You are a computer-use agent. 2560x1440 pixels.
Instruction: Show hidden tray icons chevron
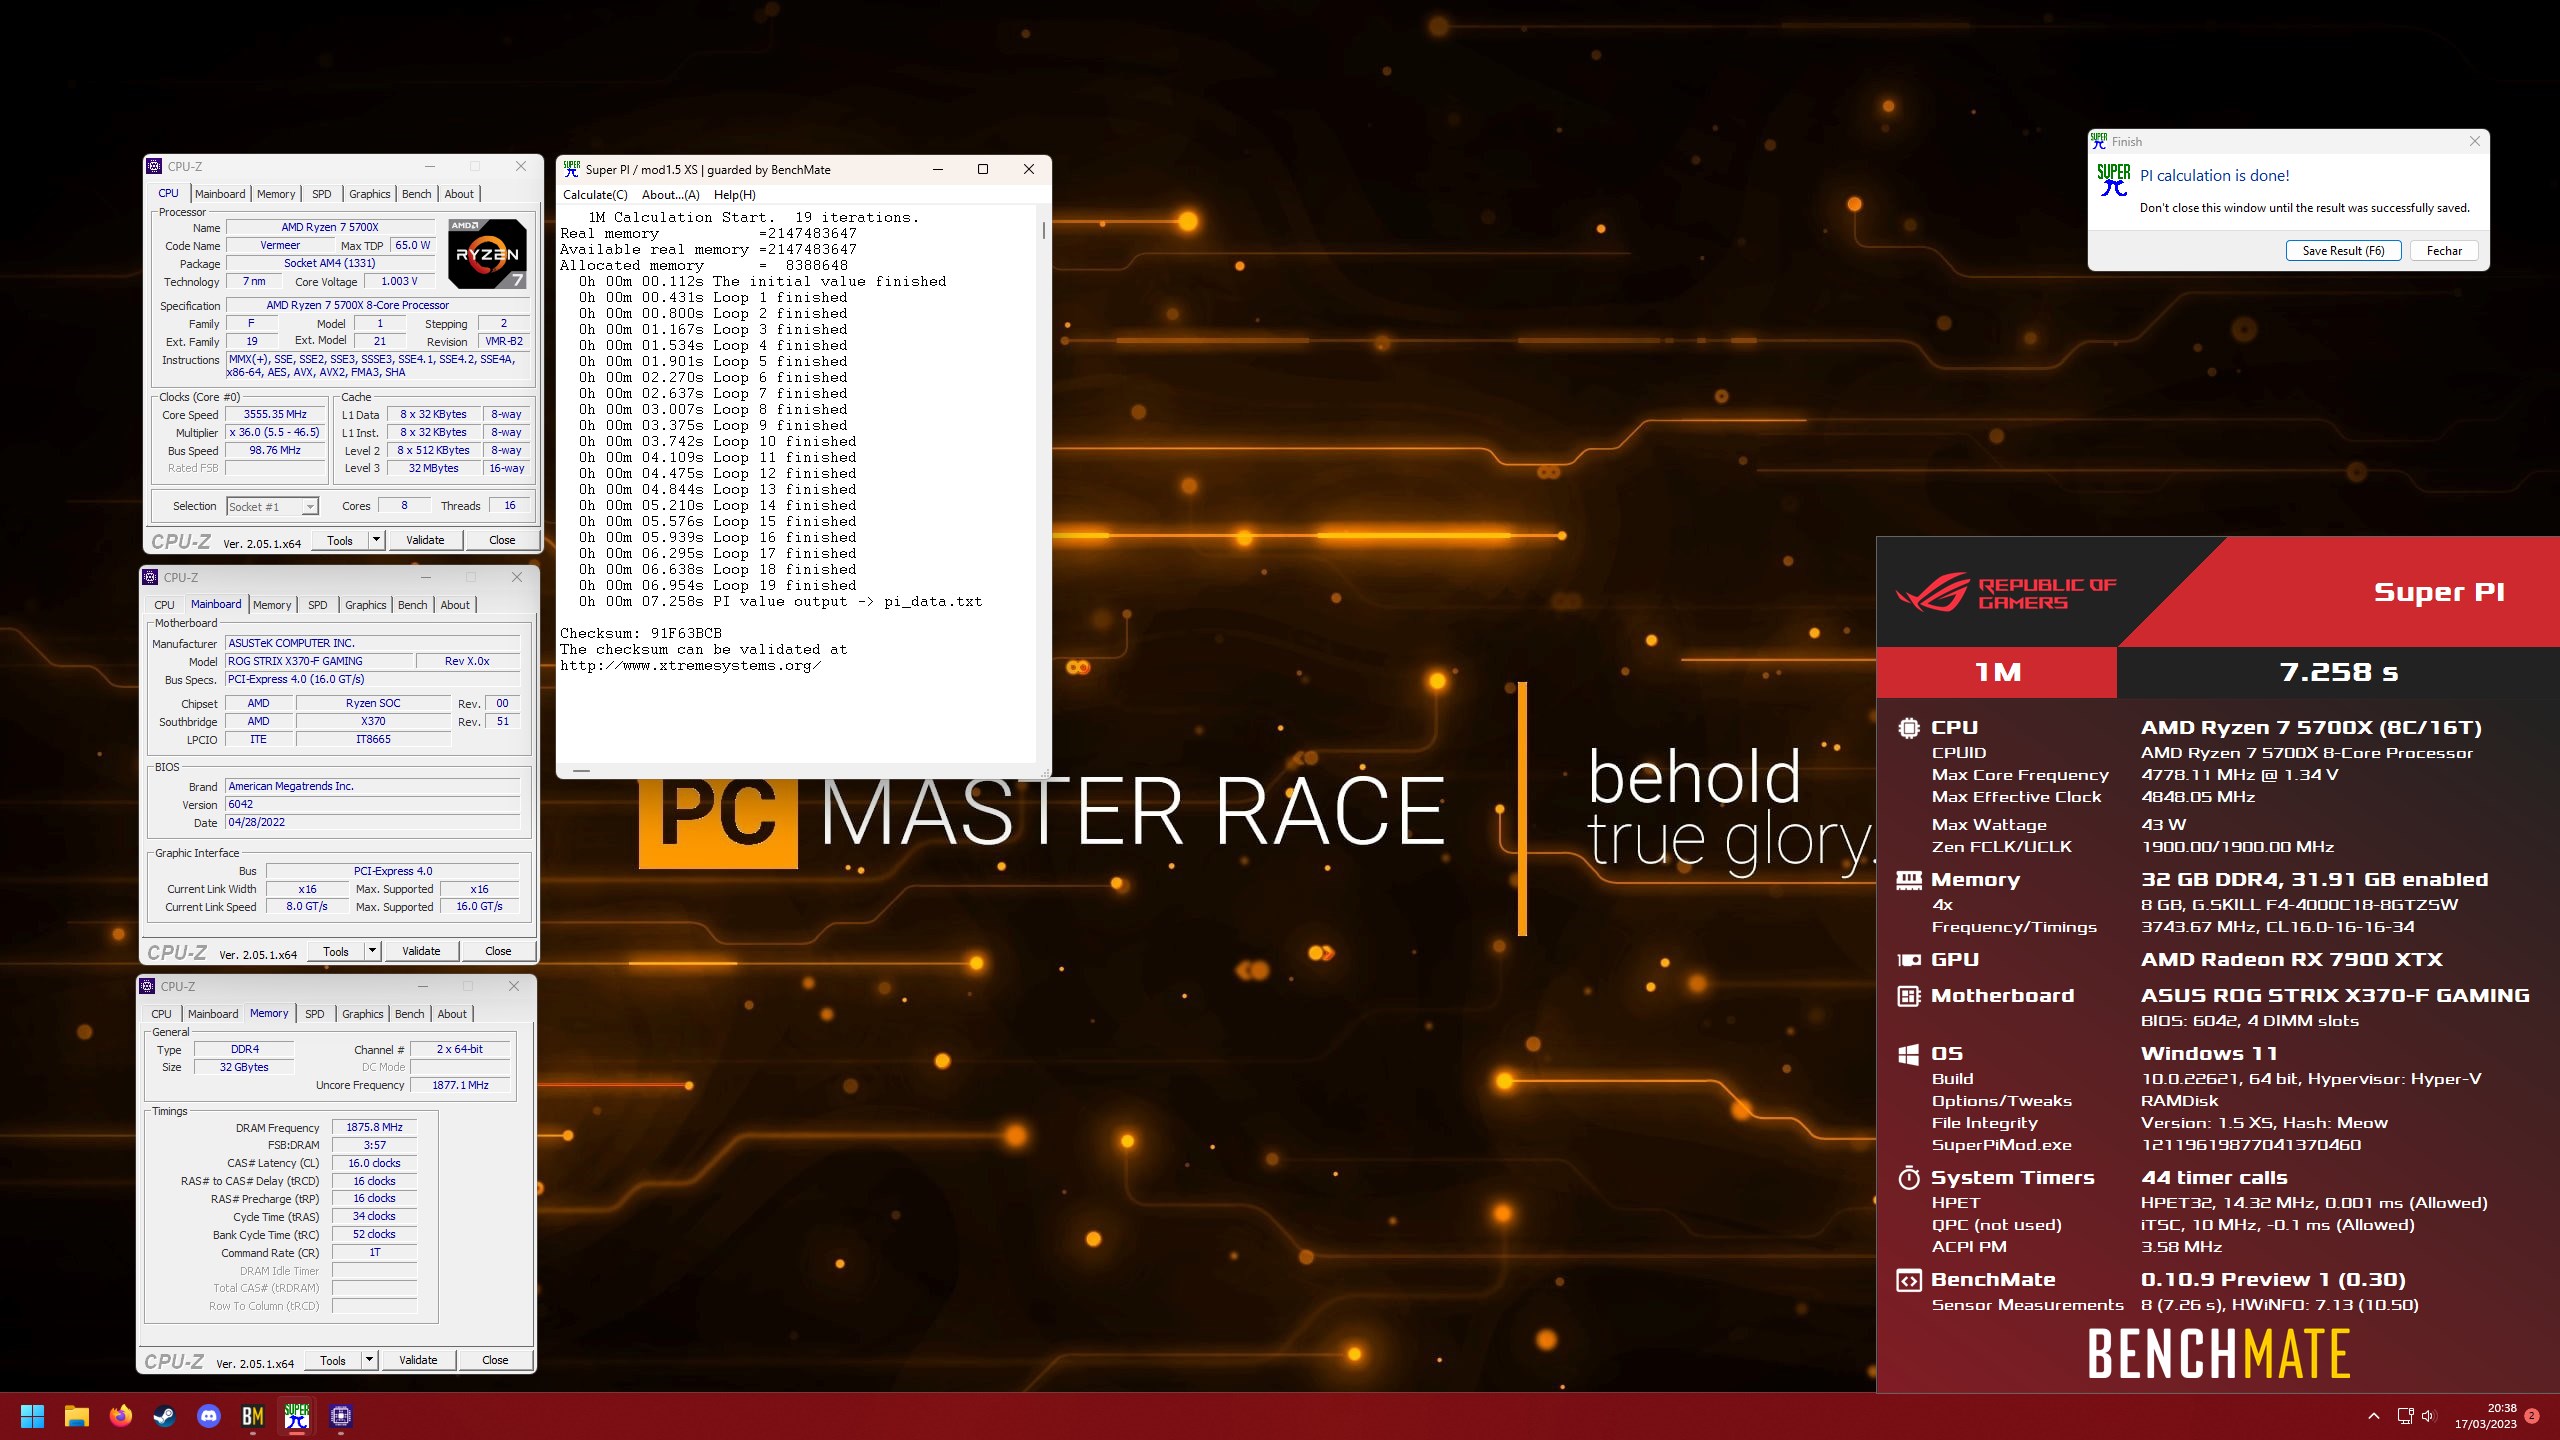[2373, 1416]
